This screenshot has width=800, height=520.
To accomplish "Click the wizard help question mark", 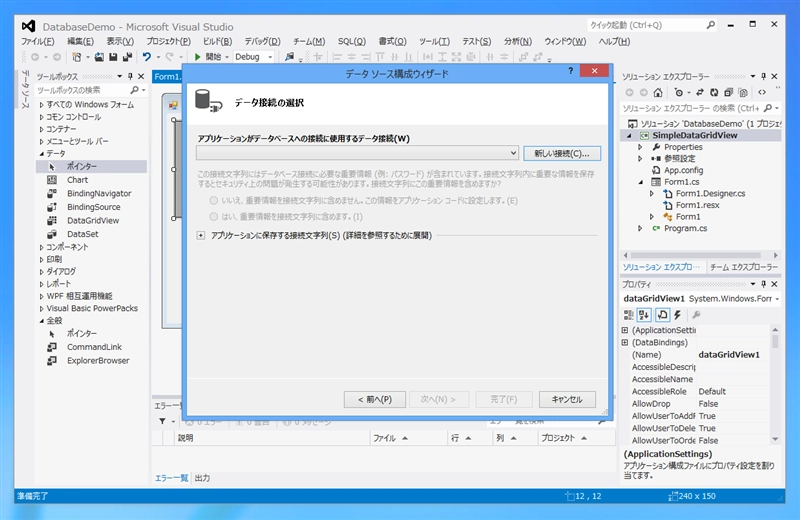I will 570,71.
